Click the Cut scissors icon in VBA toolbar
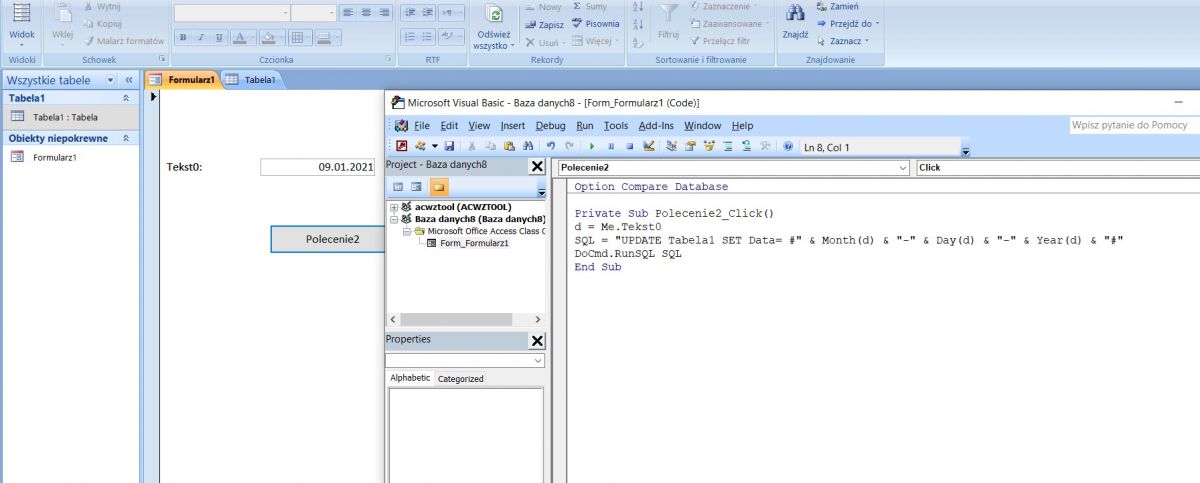Image resolution: width=1200 pixels, height=483 pixels. [471, 146]
